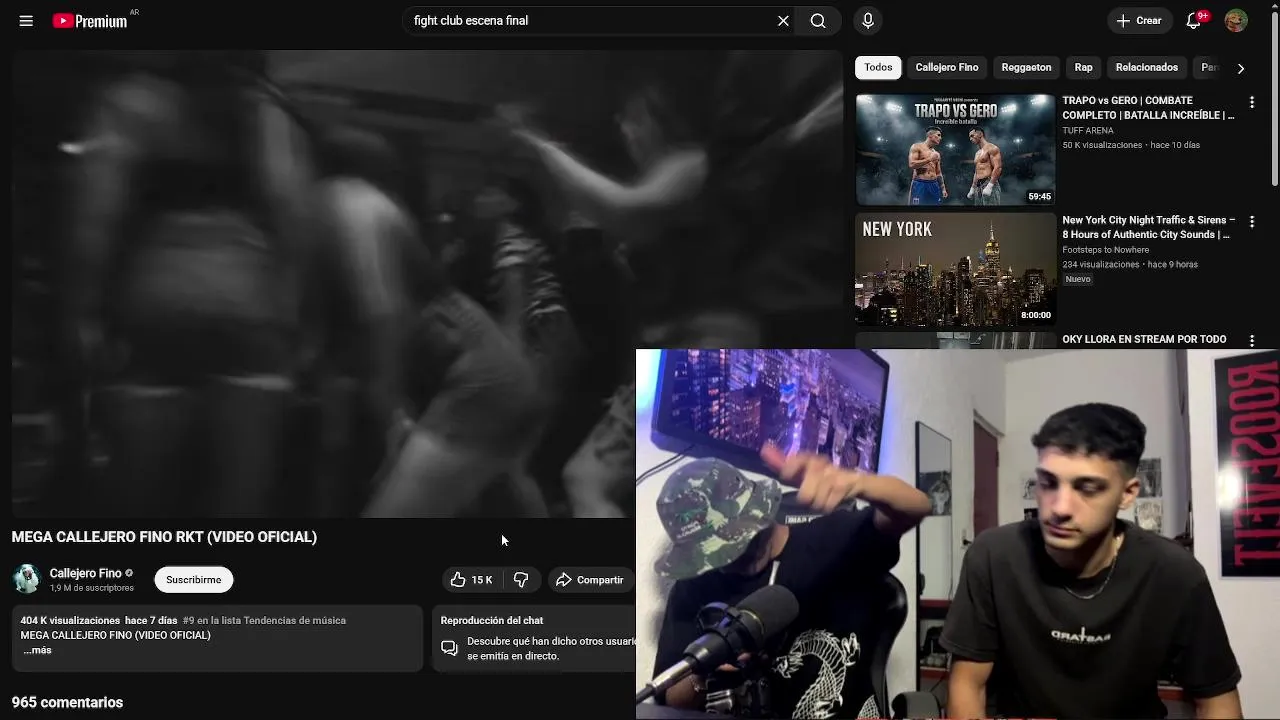Start voice search with microphone icon
This screenshot has width=1280, height=720.
(x=868, y=21)
